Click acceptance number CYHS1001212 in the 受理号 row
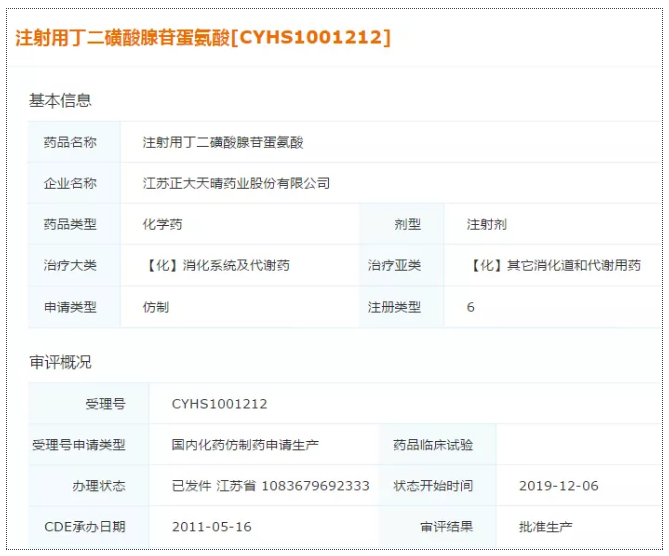Screen dimensions: 669x556 tap(219, 404)
